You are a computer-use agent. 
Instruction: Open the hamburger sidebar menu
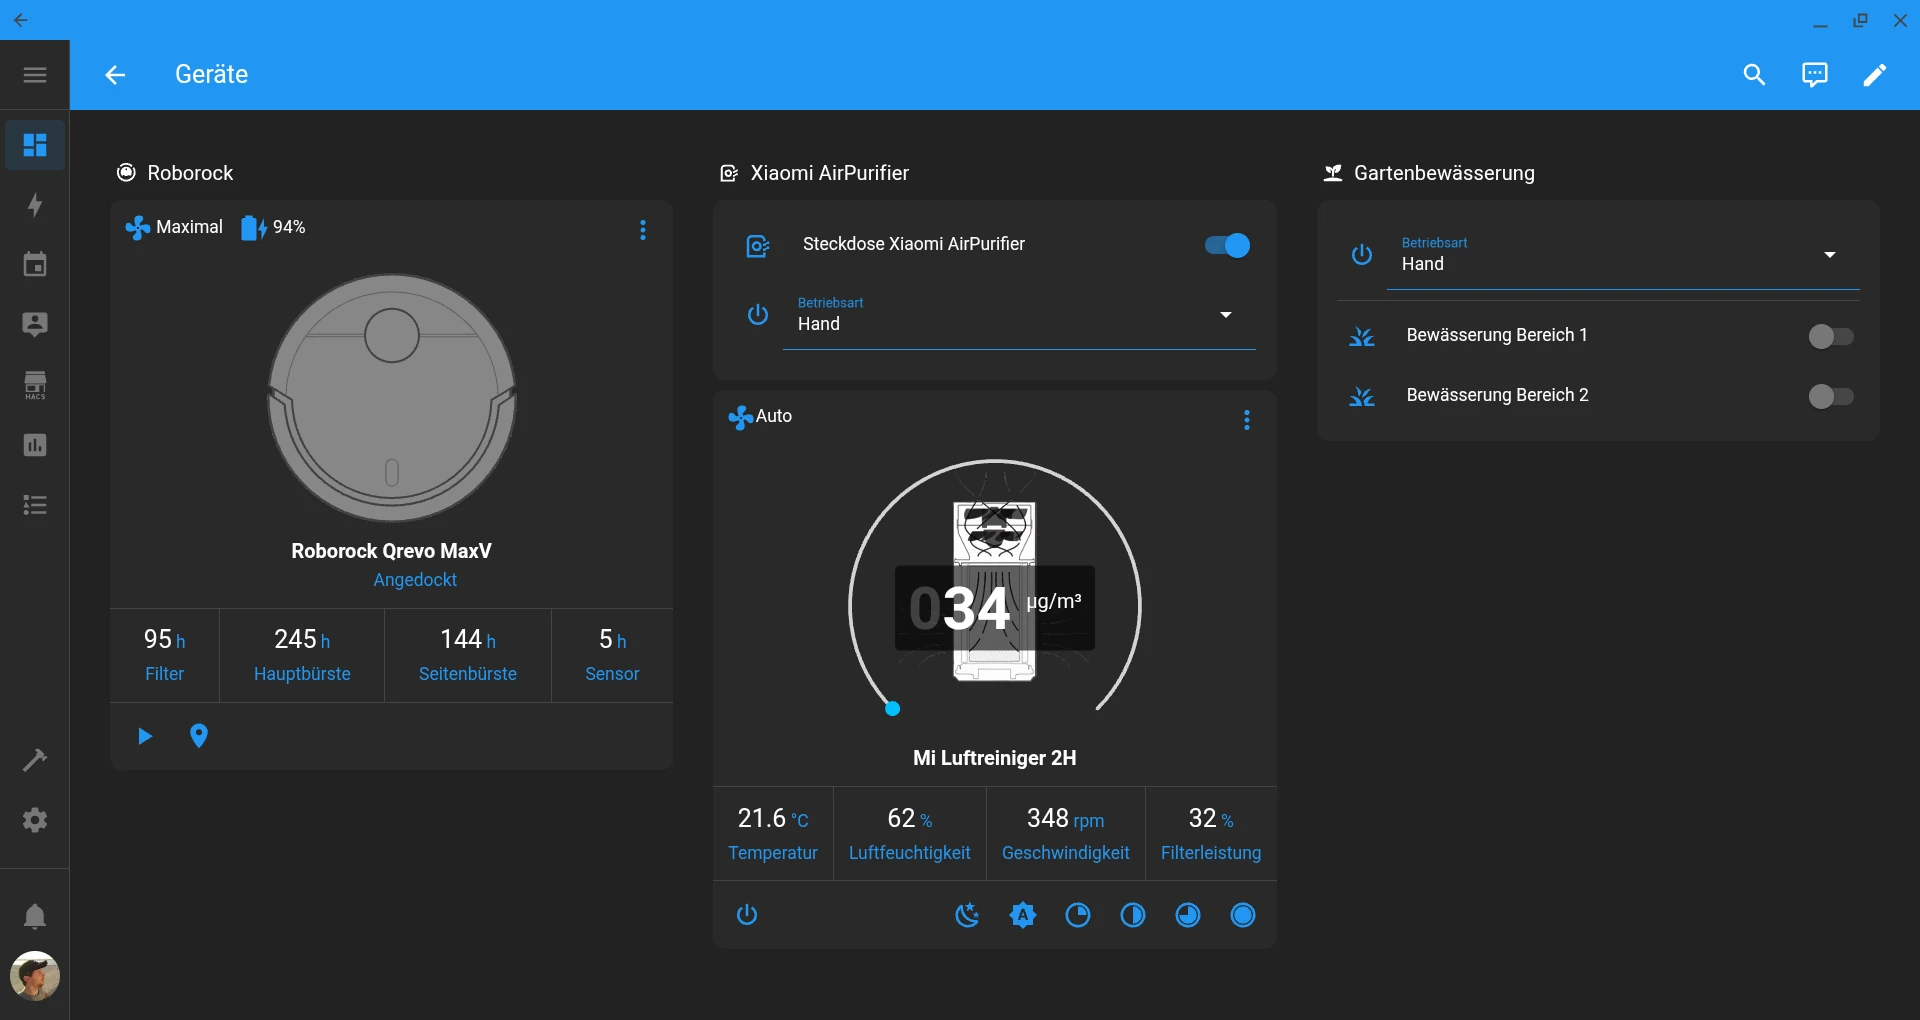click(x=35, y=75)
